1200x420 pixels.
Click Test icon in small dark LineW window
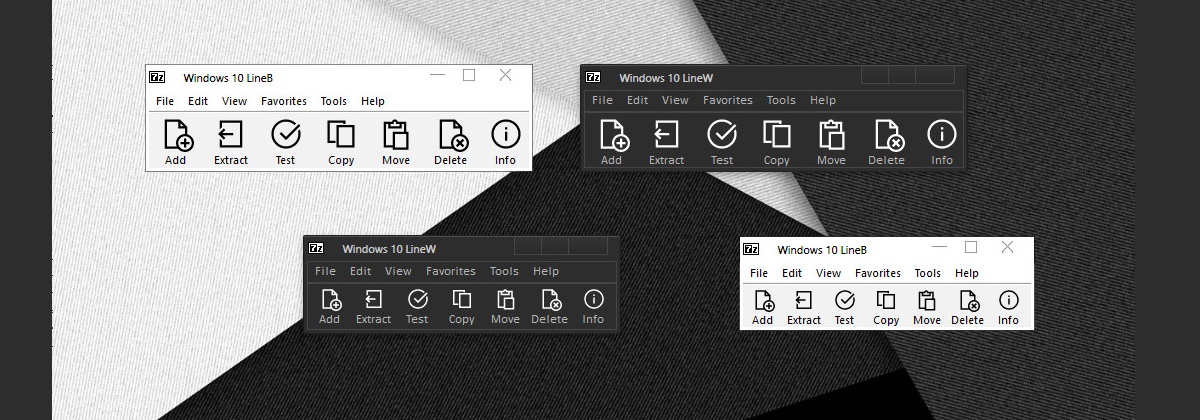coord(418,299)
